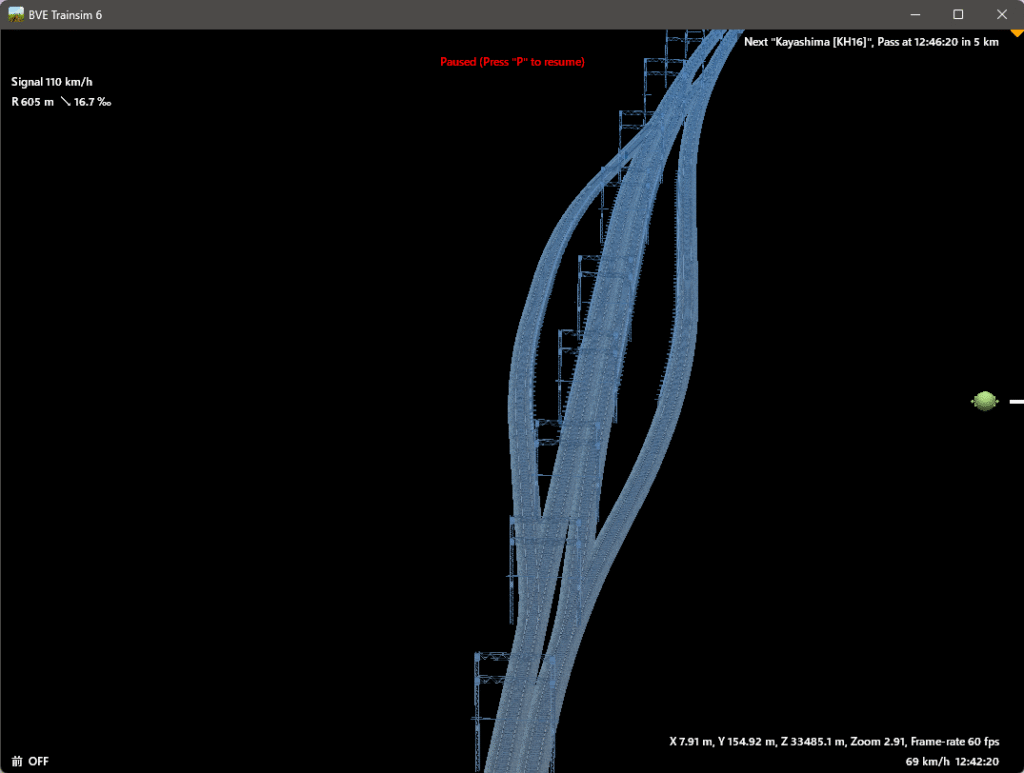The width and height of the screenshot is (1024, 773).
Task: Click the Zoom 2.91 value readout
Action: [x=876, y=742]
